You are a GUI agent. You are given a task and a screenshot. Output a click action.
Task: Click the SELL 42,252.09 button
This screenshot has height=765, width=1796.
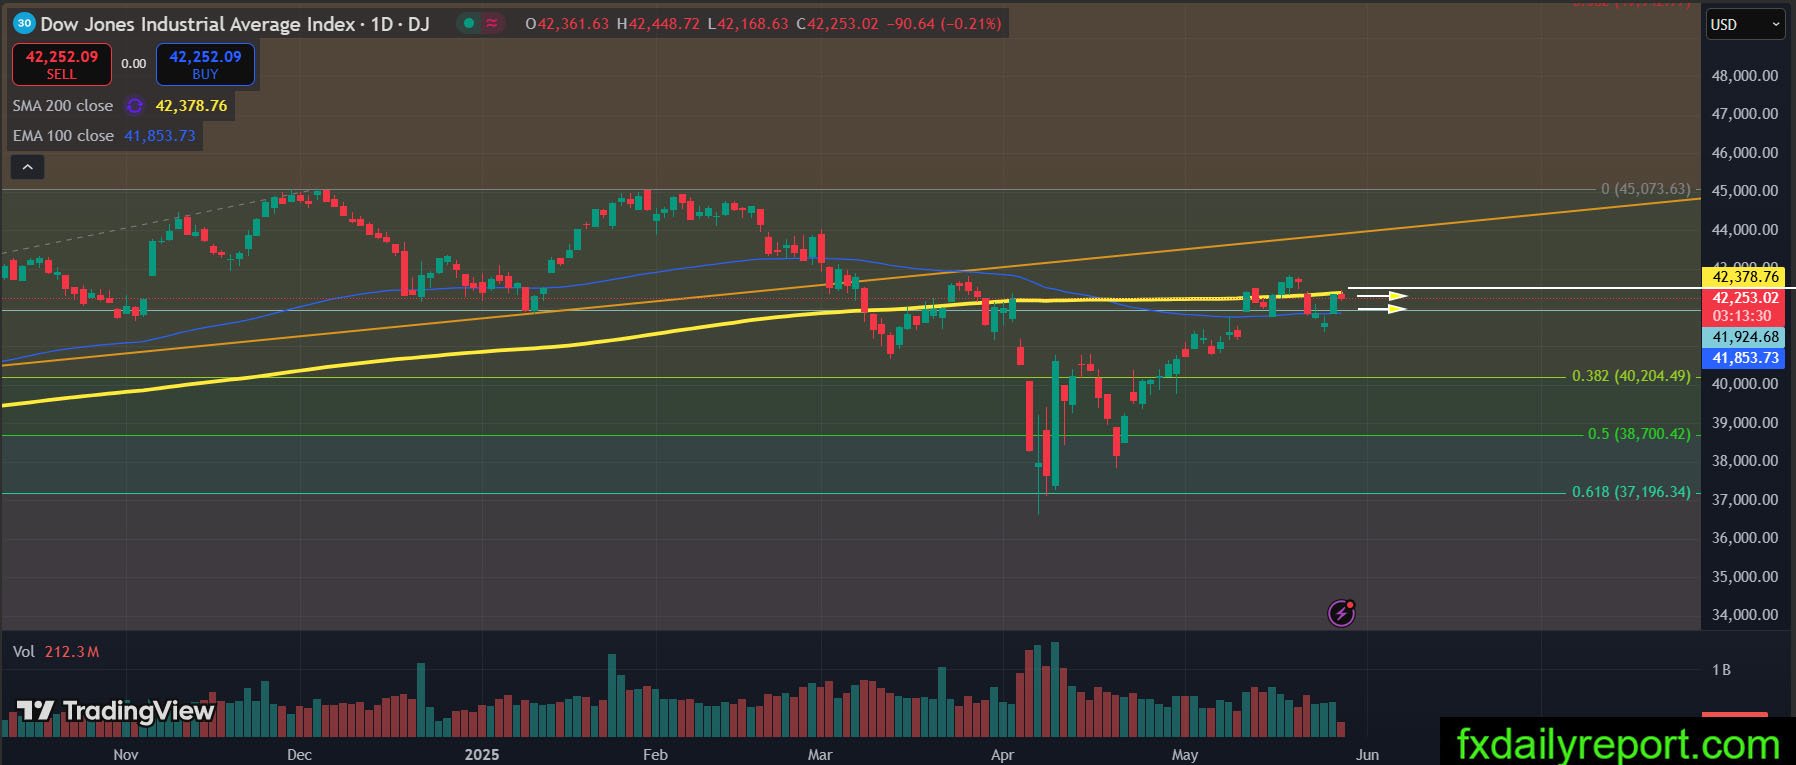click(x=62, y=65)
